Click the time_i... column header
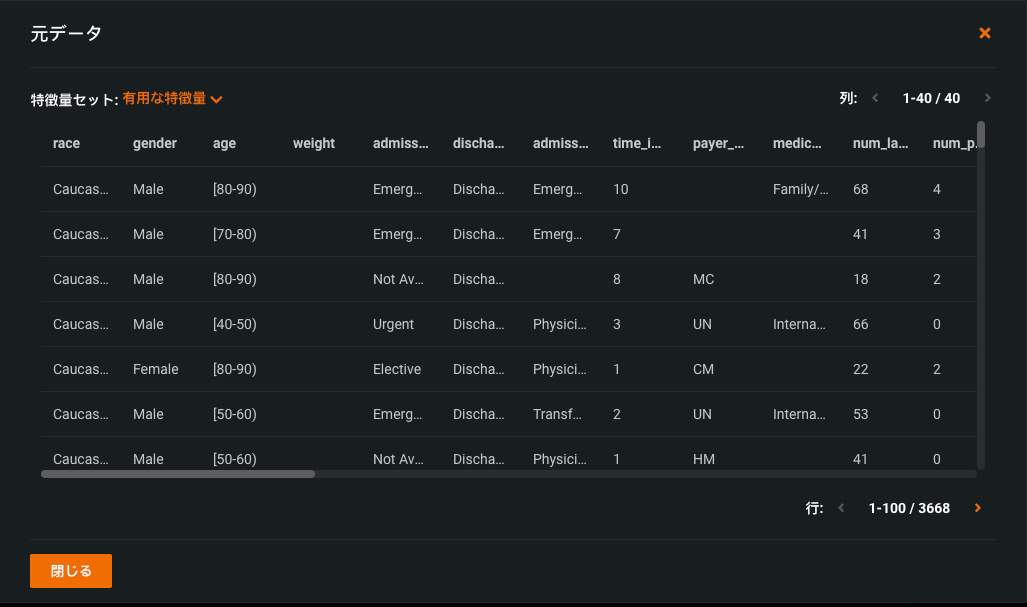 (637, 144)
